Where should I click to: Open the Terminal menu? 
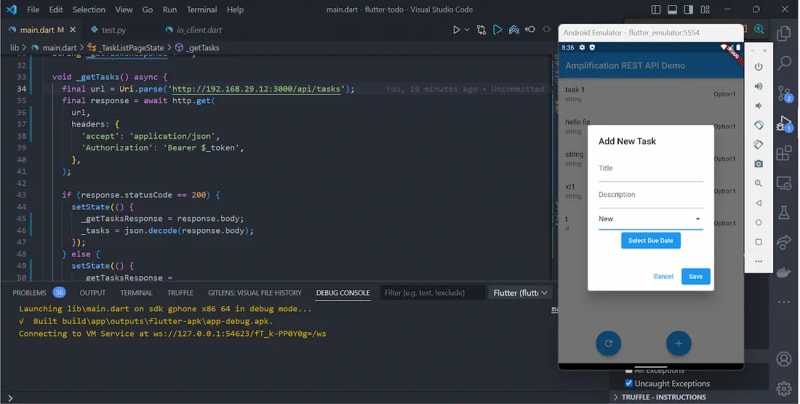tap(202, 9)
